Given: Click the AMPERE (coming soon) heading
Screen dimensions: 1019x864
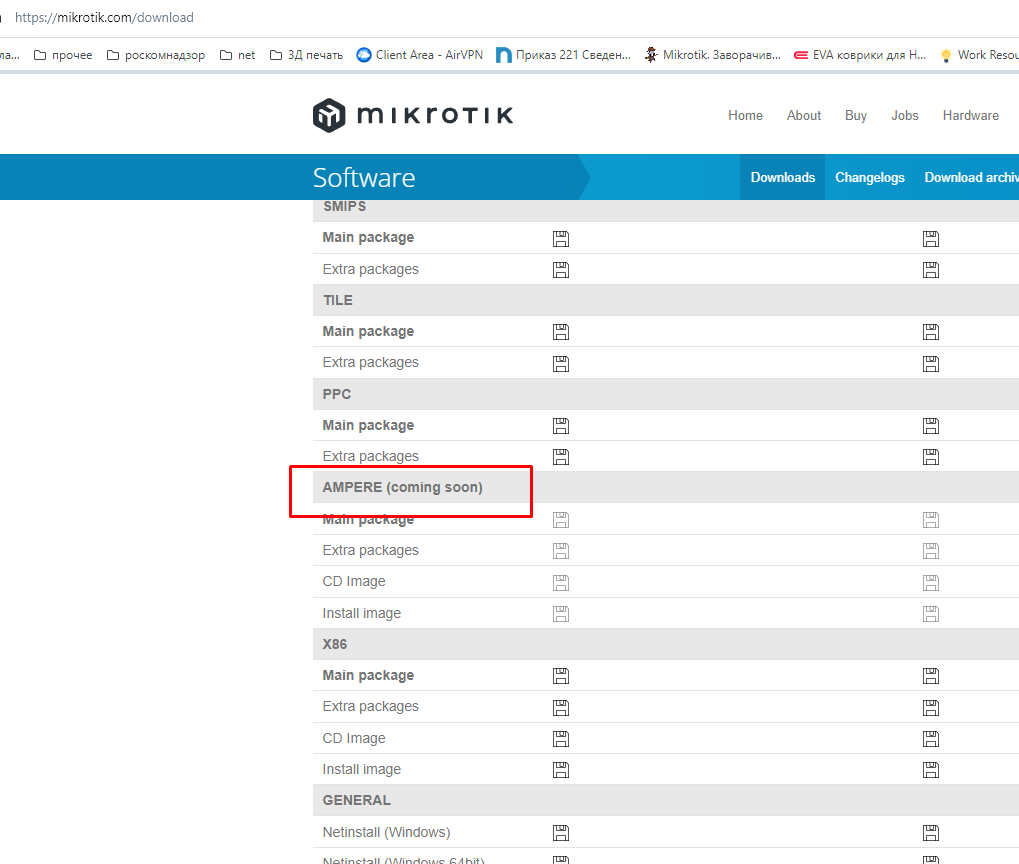Looking at the screenshot, I should (x=402, y=488).
